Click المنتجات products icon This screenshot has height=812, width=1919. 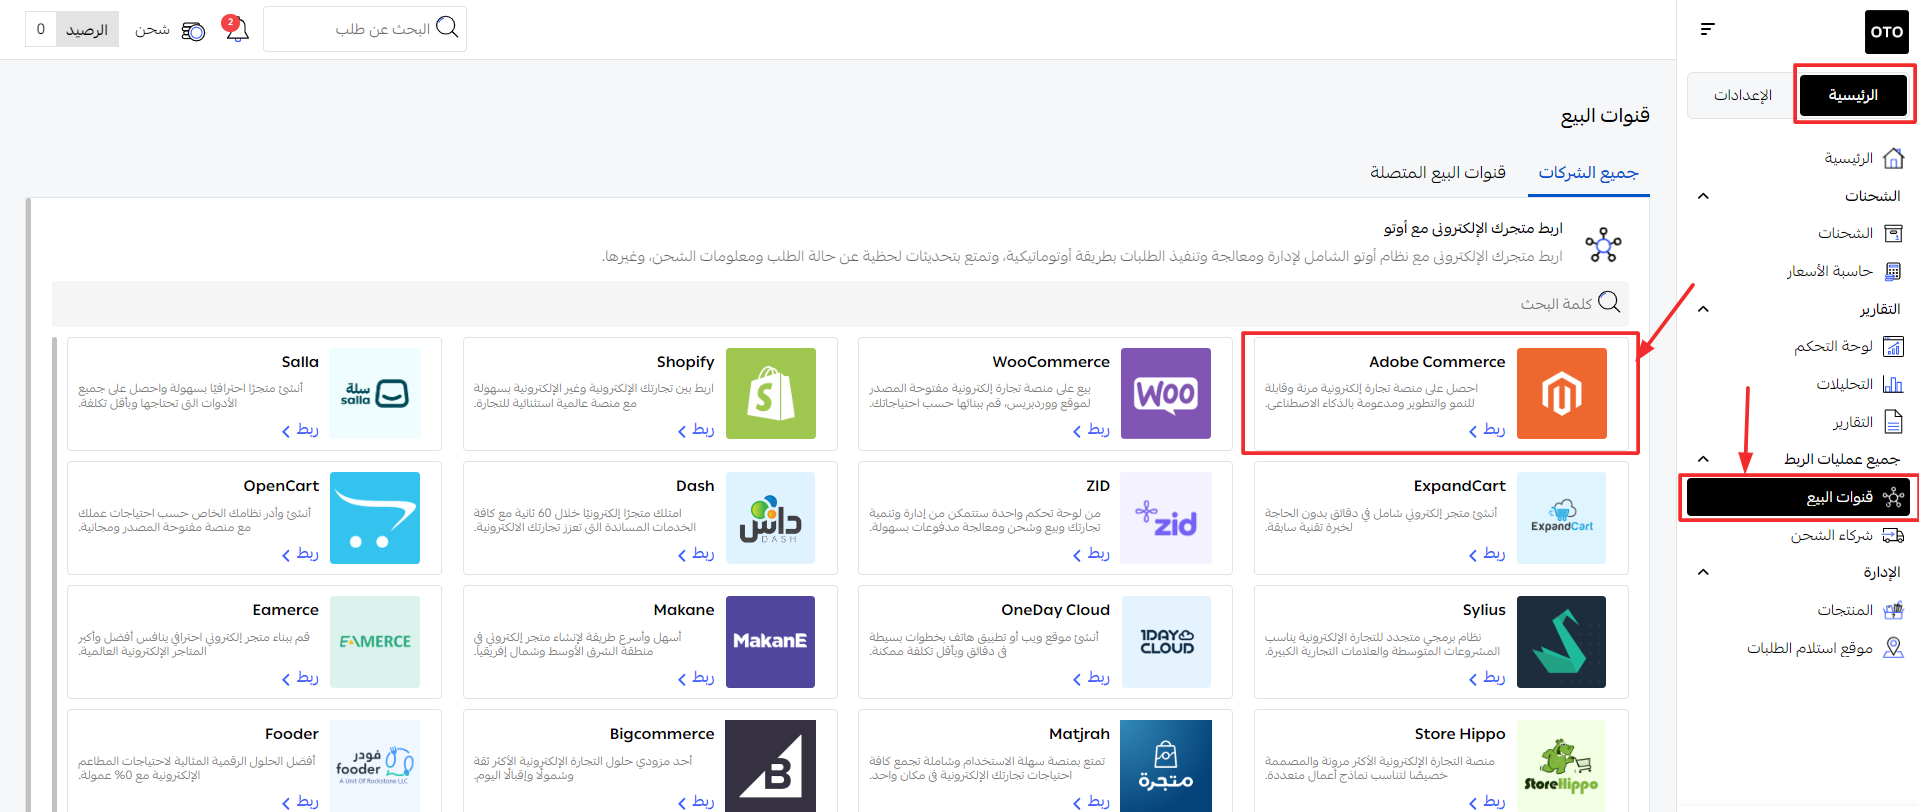point(1893,610)
